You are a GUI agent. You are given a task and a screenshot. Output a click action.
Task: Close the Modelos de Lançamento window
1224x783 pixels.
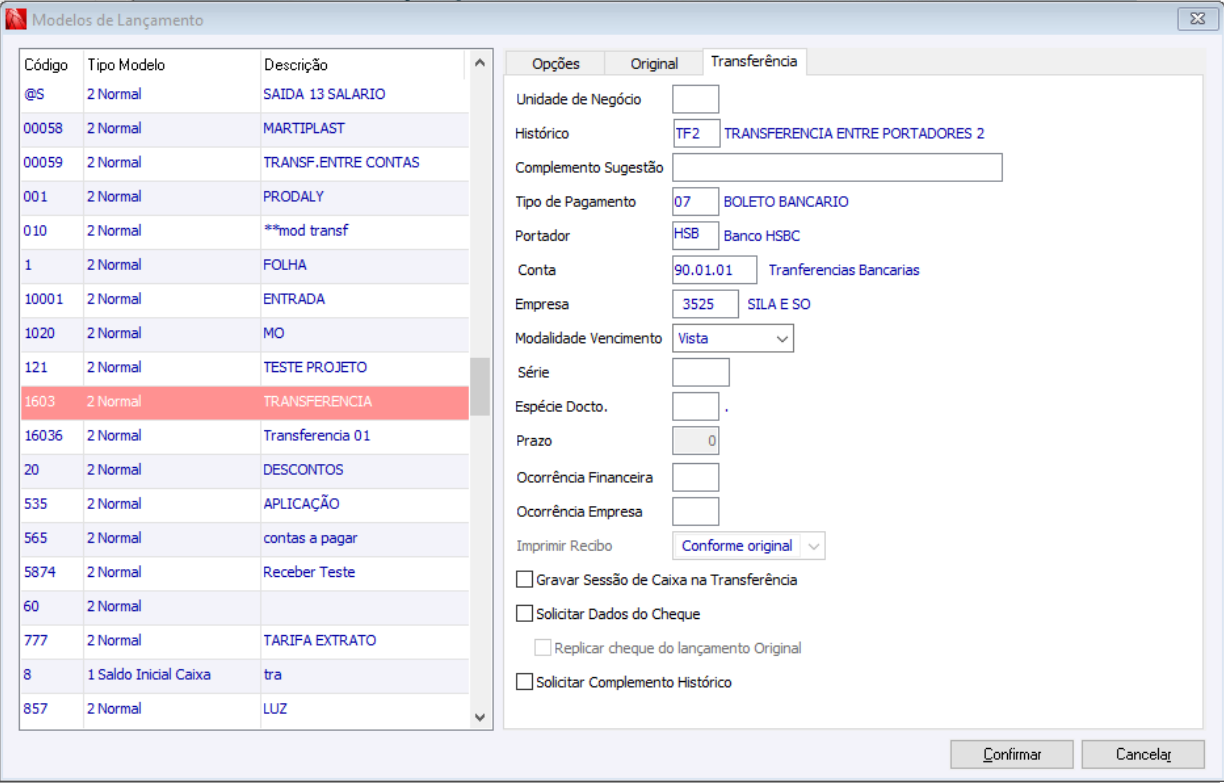pyautogui.click(x=1196, y=19)
